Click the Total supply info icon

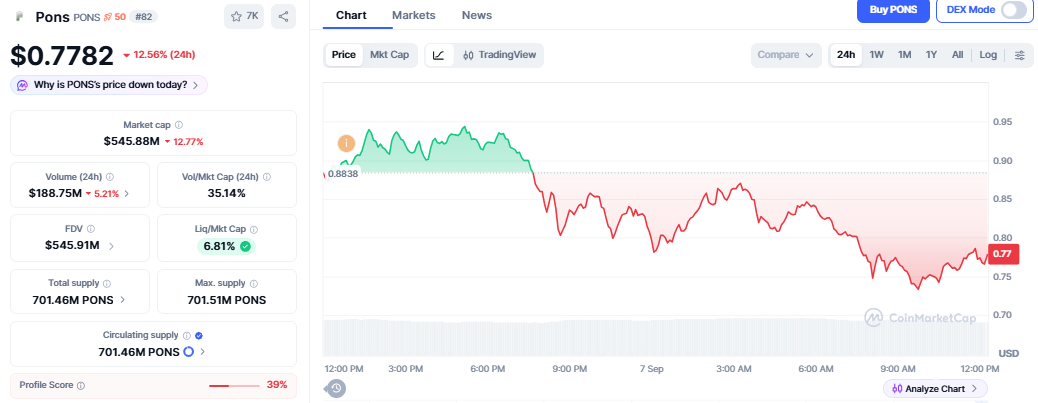pyautogui.click(x=107, y=283)
